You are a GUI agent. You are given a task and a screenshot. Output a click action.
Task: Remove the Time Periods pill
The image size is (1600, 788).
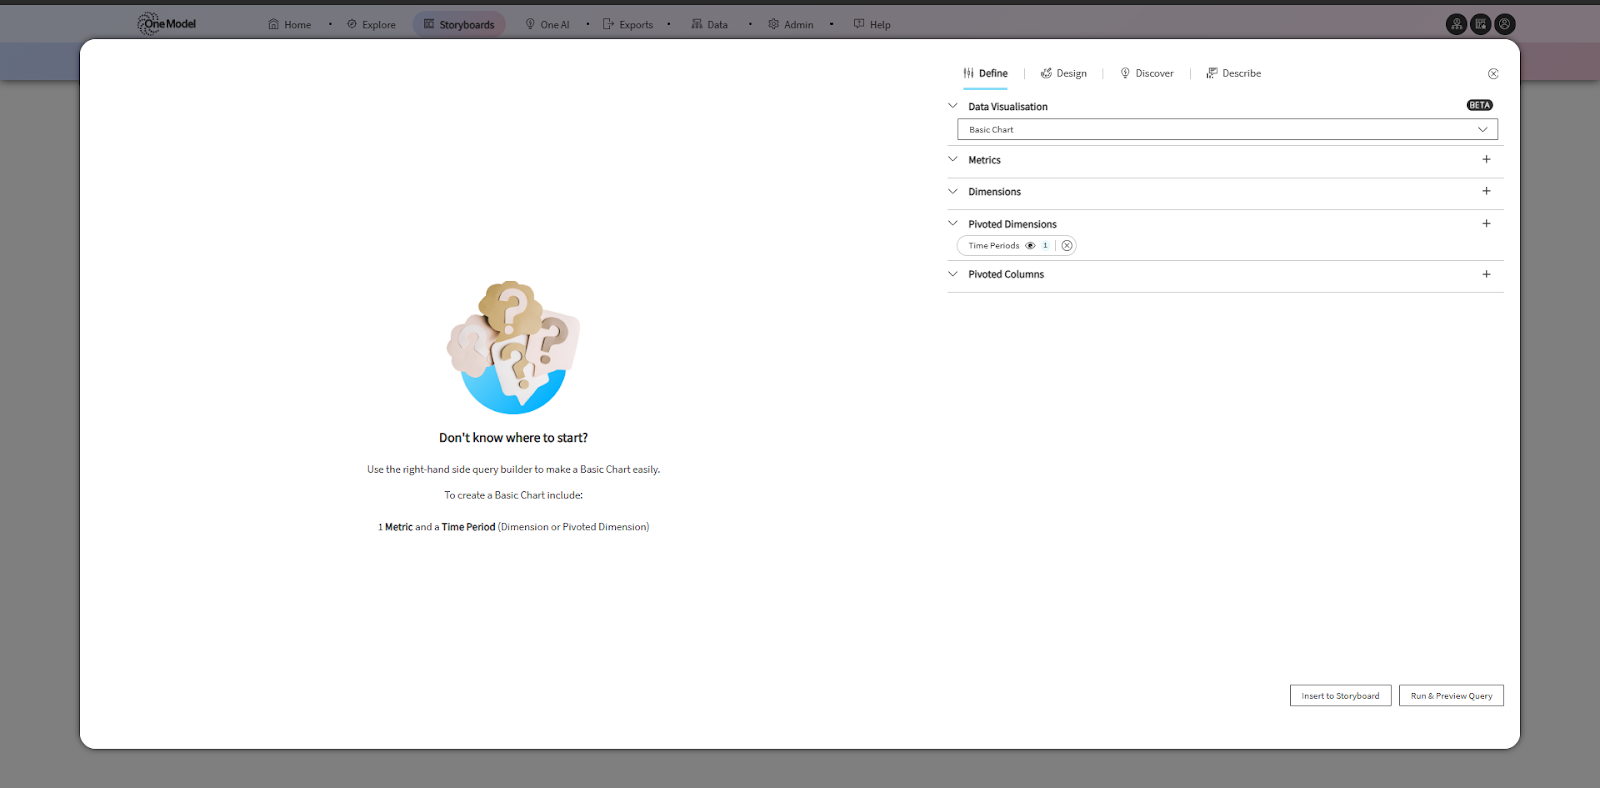pos(1067,246)
